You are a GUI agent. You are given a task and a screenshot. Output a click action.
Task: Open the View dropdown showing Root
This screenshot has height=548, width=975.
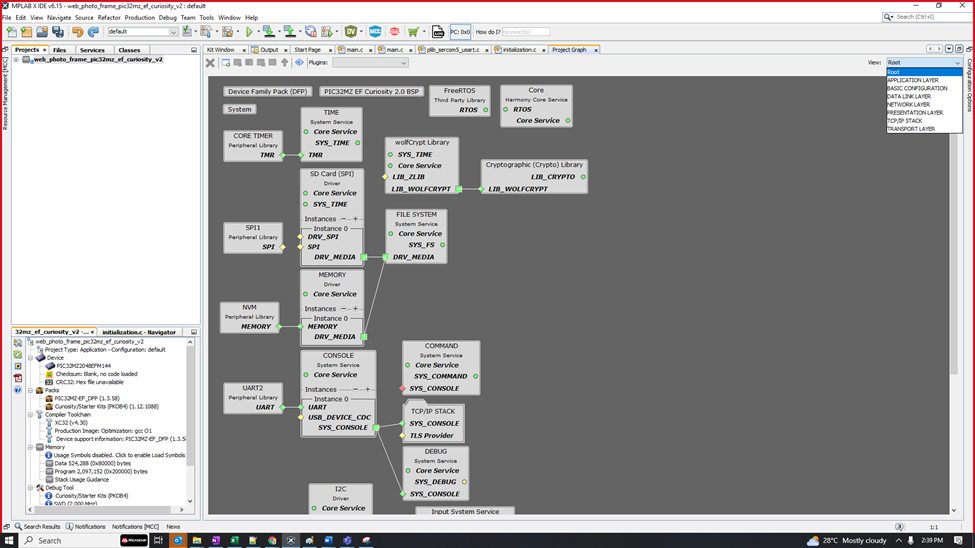coord(924,63)
